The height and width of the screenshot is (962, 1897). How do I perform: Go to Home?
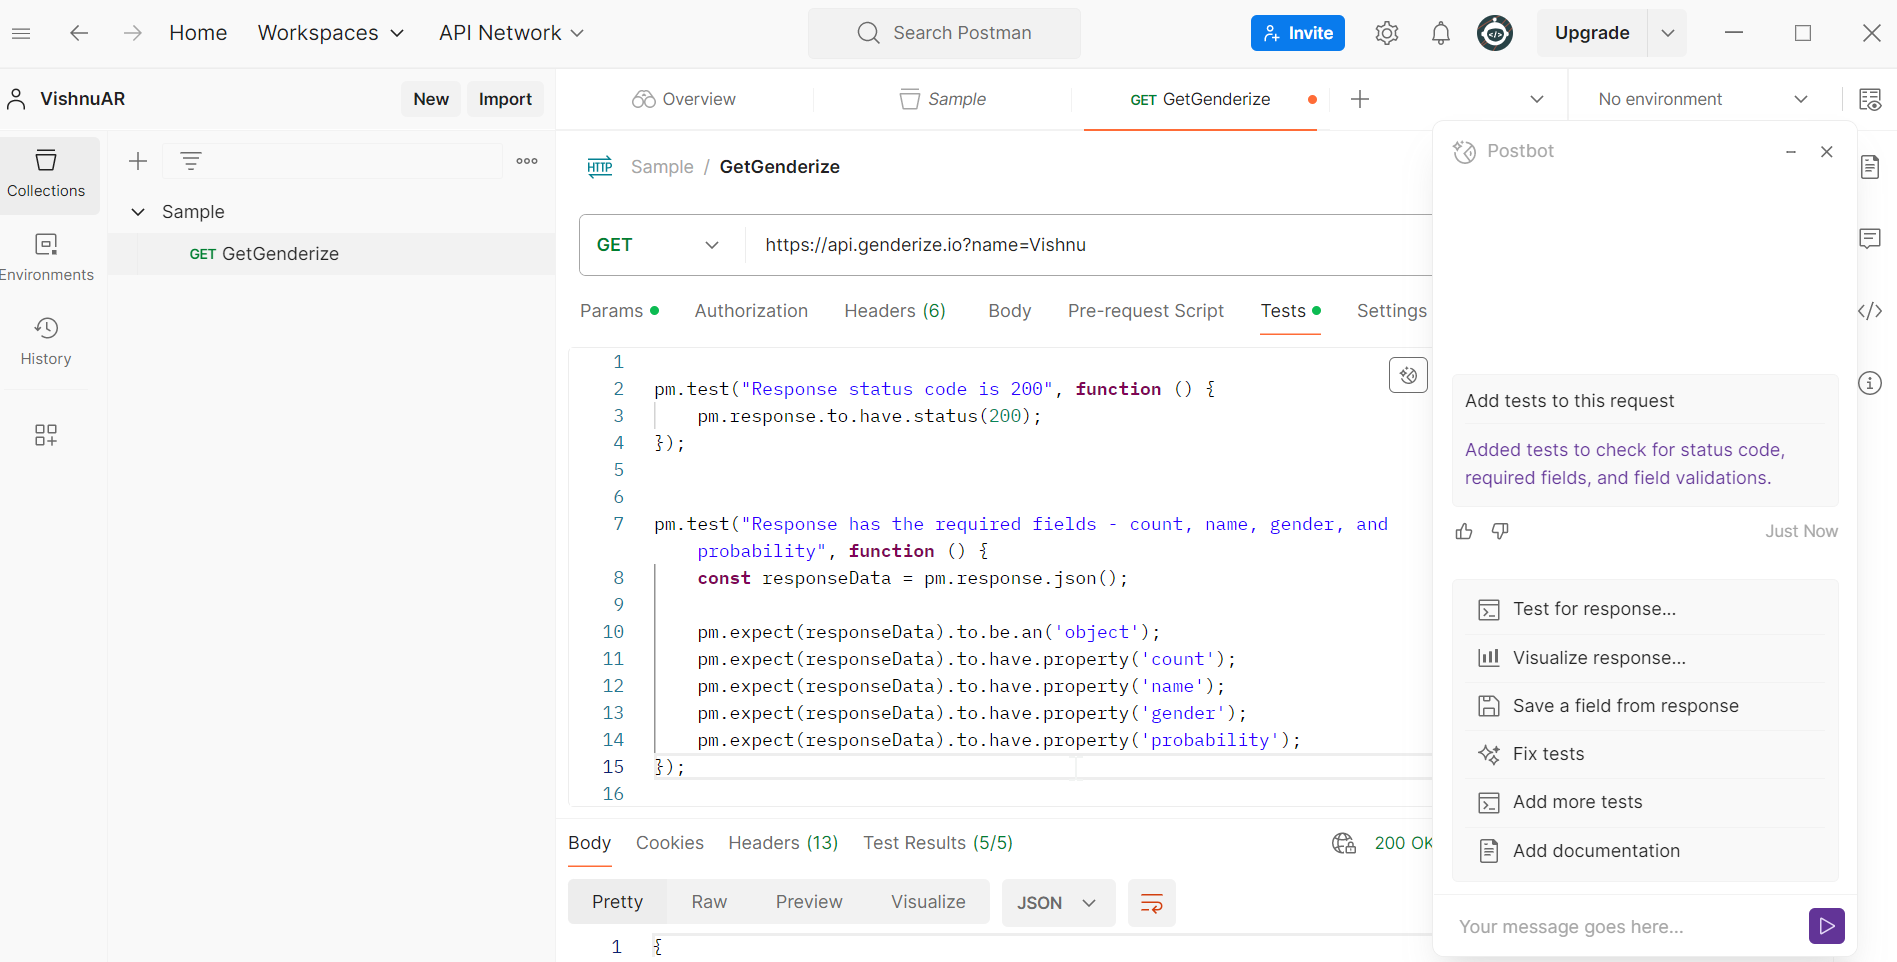198,33
